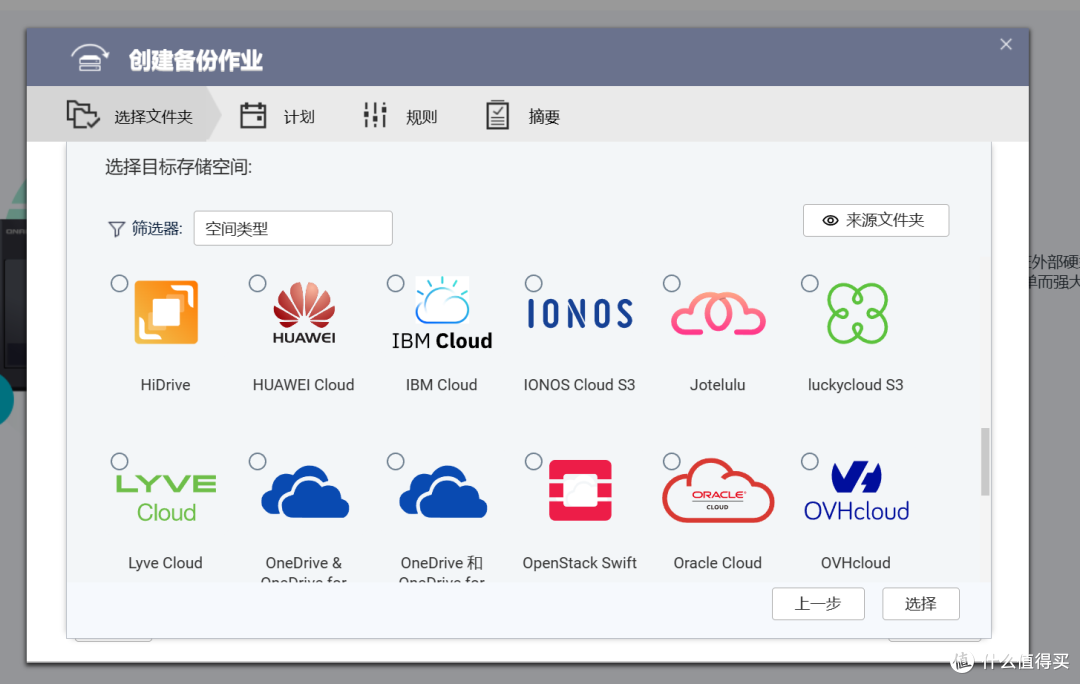
Task: Select the HiDrive radio button
Action: (119, 283)
